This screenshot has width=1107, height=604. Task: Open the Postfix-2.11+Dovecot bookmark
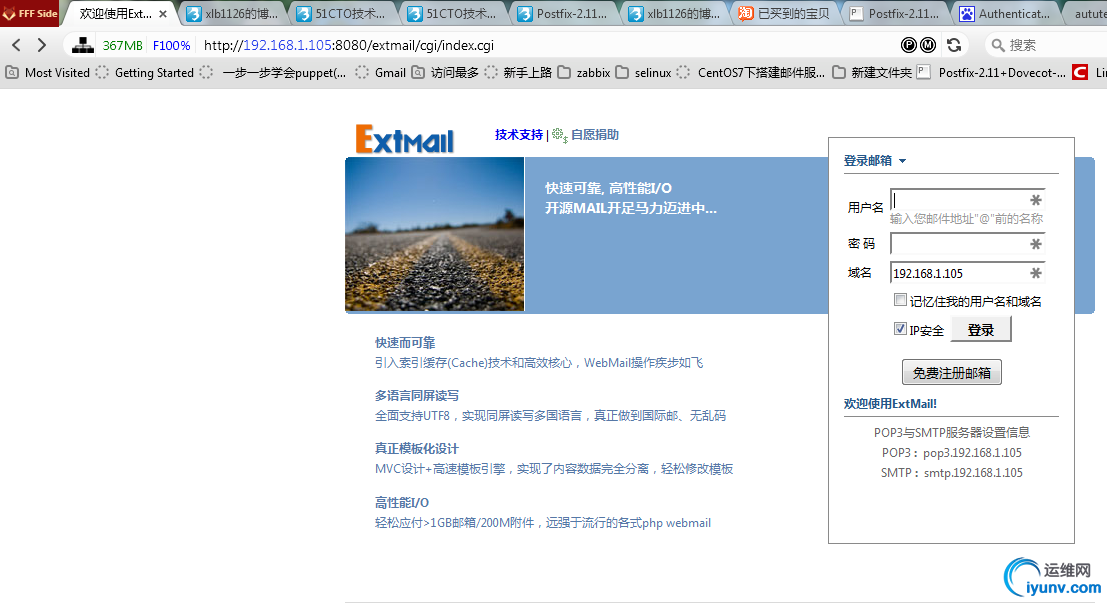[992, 73]
